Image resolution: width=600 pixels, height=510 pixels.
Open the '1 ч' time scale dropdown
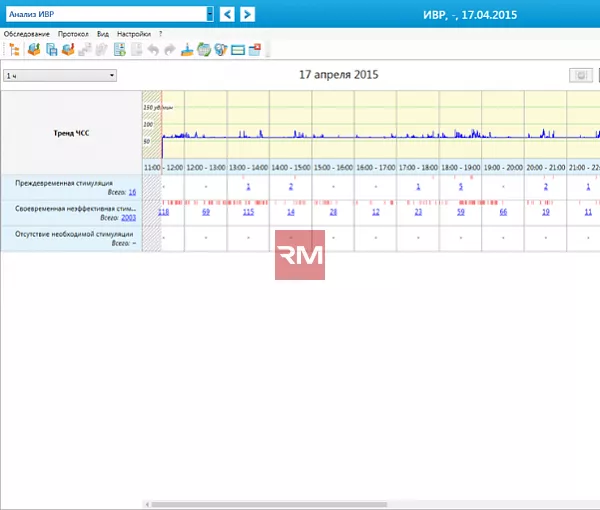(60, 75)
